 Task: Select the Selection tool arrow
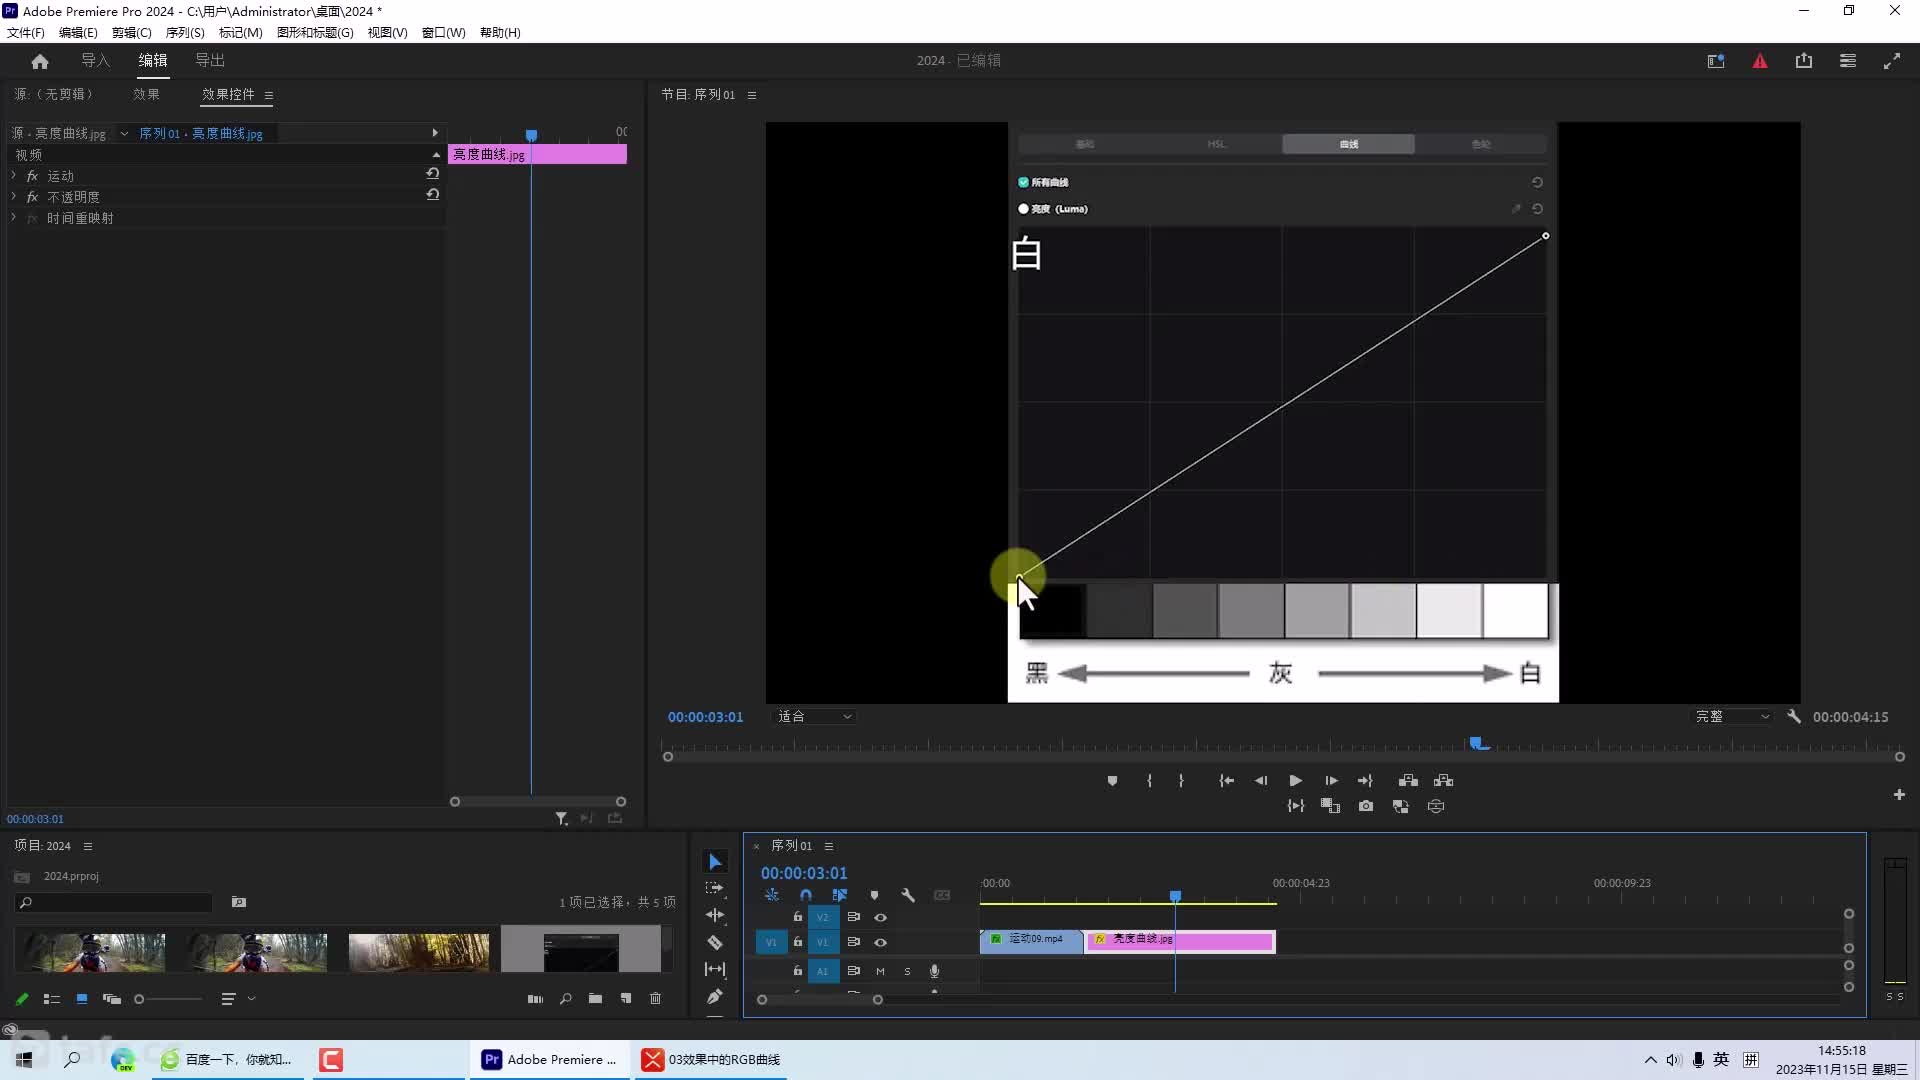(x=715, y=862)
